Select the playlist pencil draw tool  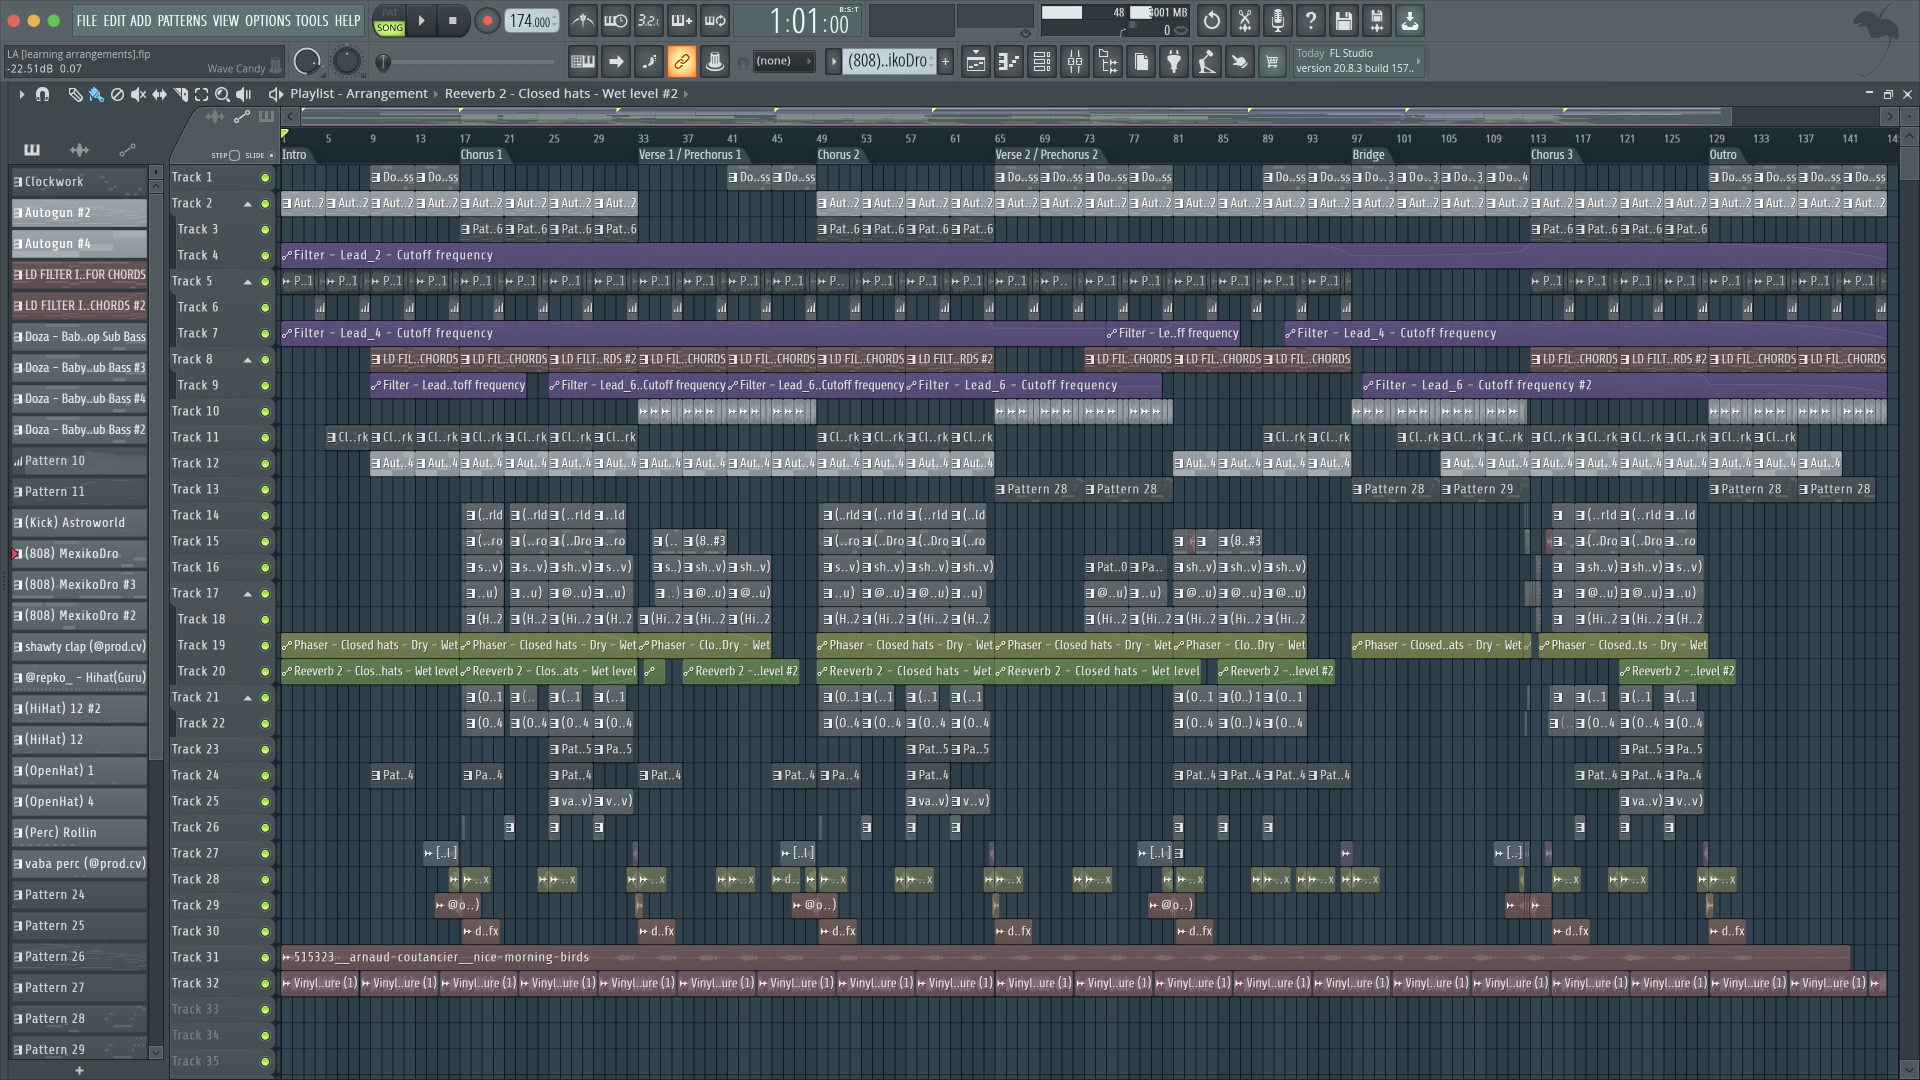coord(75,94)
